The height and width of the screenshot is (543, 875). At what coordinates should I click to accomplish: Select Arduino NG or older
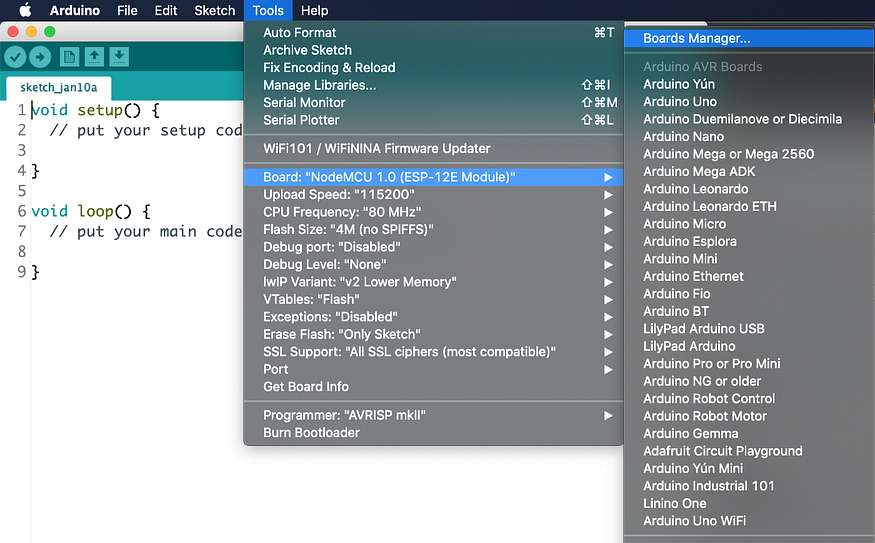tap(749, 381)
